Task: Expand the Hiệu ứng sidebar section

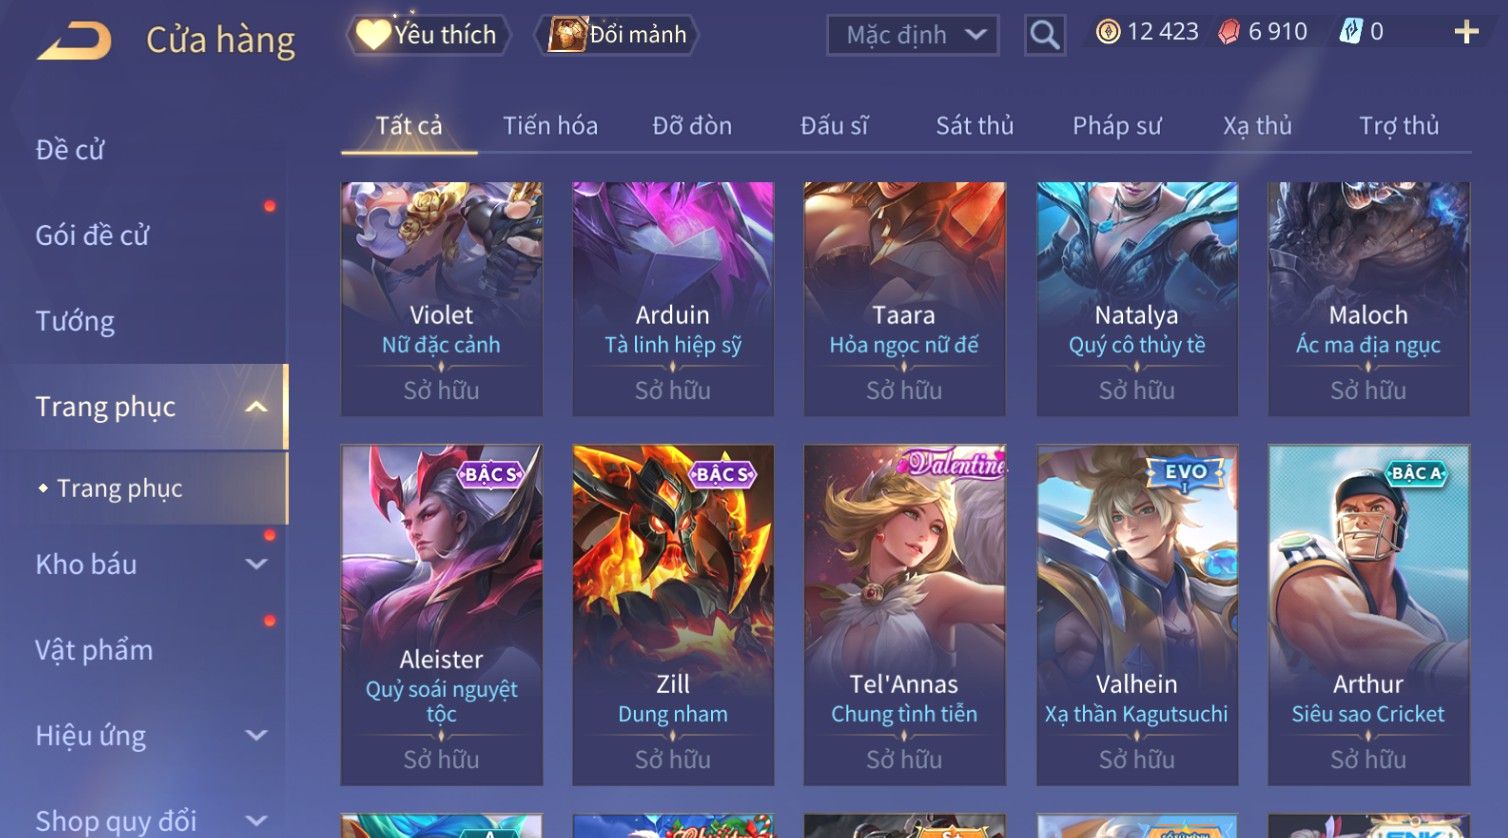Action: pyautogui.click(x=257, y=735)
